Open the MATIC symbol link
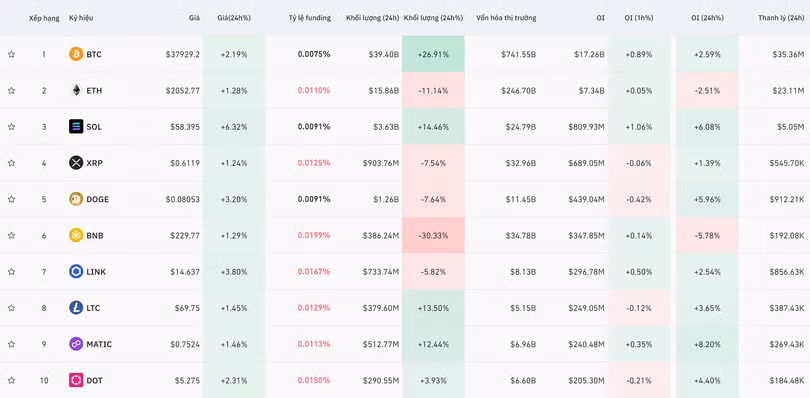The image size is (810, 398). tap(99, 344)
